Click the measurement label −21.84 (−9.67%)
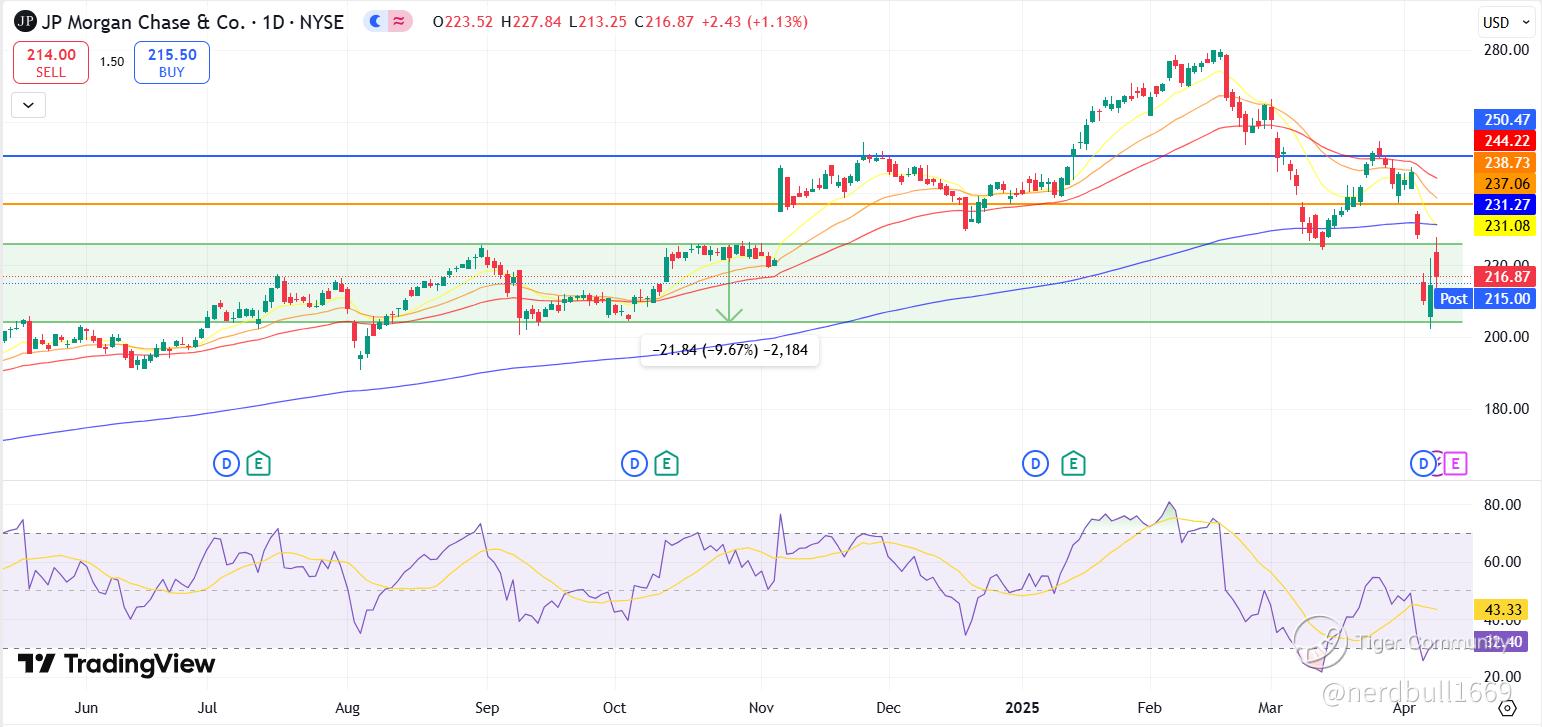The height and width of the screenshot is (727, 1542). point(730,351)
